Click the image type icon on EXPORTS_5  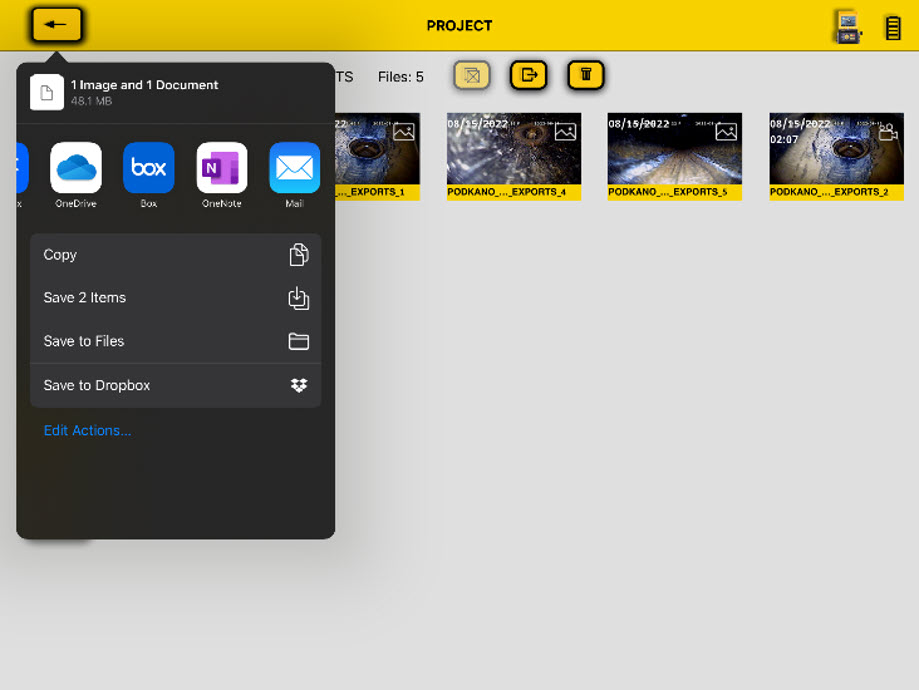(x=726, y=132)
